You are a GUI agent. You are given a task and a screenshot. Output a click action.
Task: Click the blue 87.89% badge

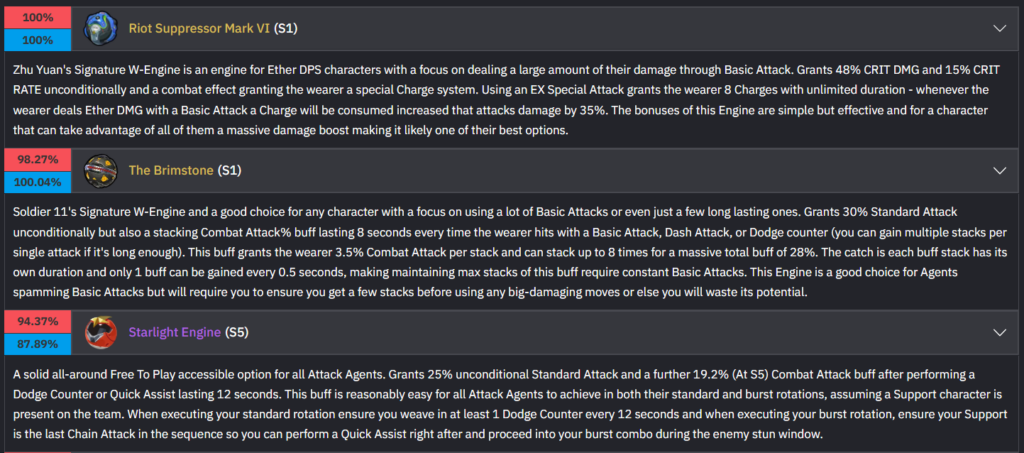pyautogui.click(x=37, y=342)
